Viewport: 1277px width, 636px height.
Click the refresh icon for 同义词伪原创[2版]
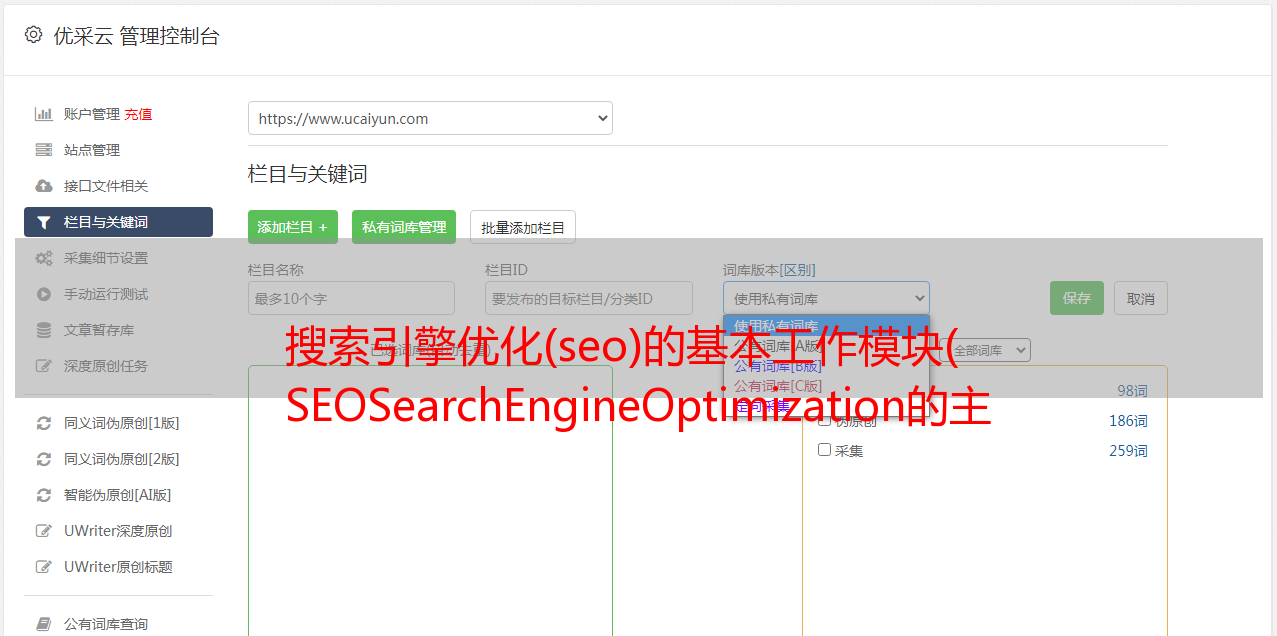[43, 459]
